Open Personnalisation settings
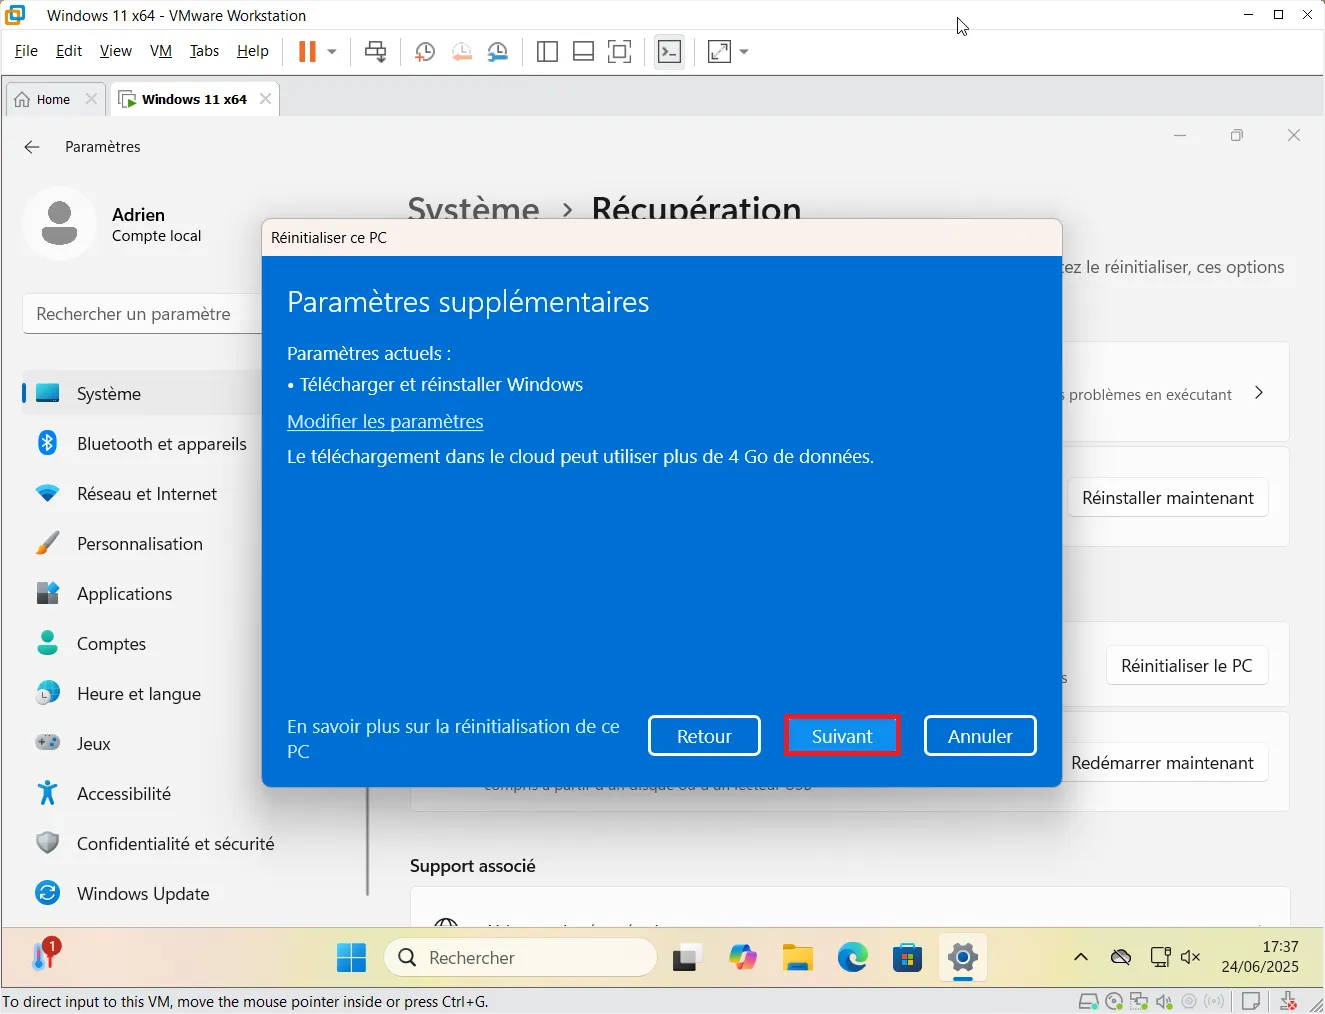This screenshot has width=1325, height=1014. tap(141, 544)
